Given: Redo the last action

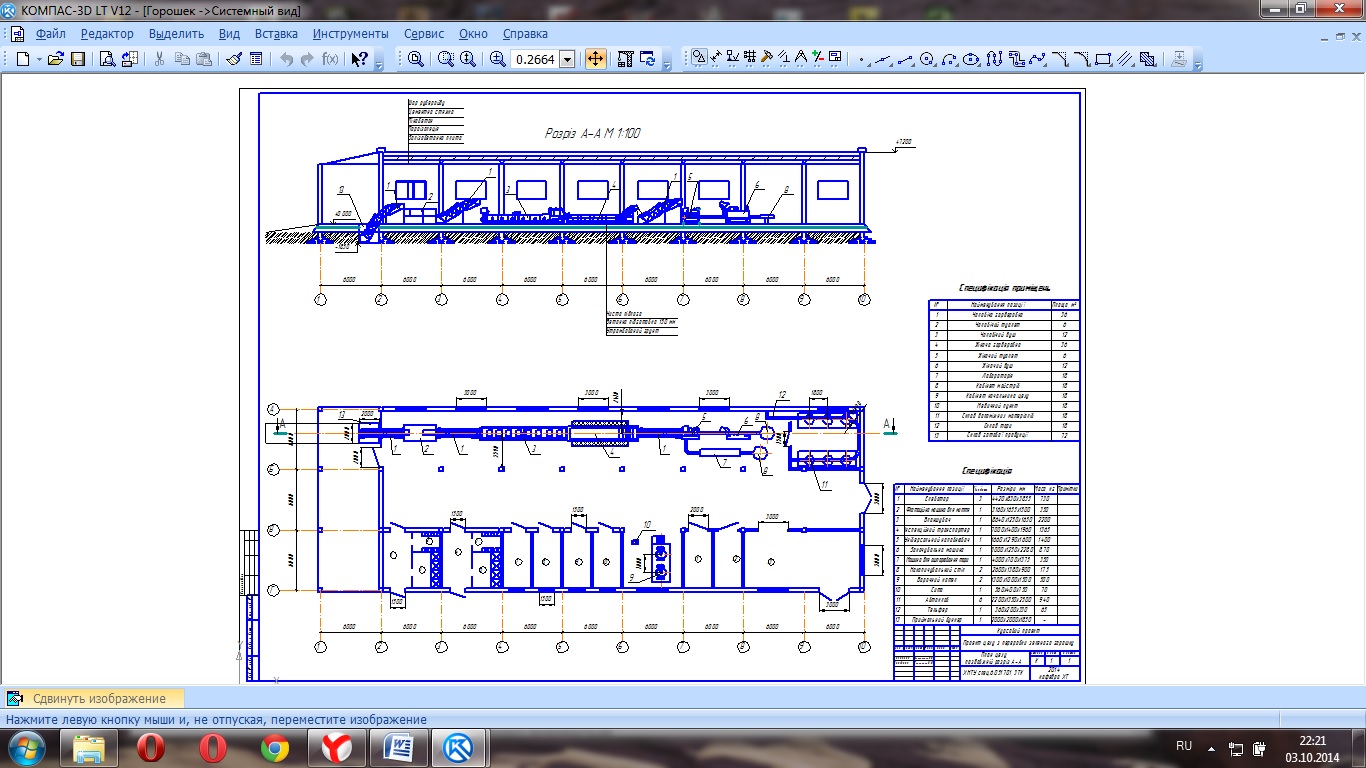Looking at the screenshot, I should (x=307, y=59).
